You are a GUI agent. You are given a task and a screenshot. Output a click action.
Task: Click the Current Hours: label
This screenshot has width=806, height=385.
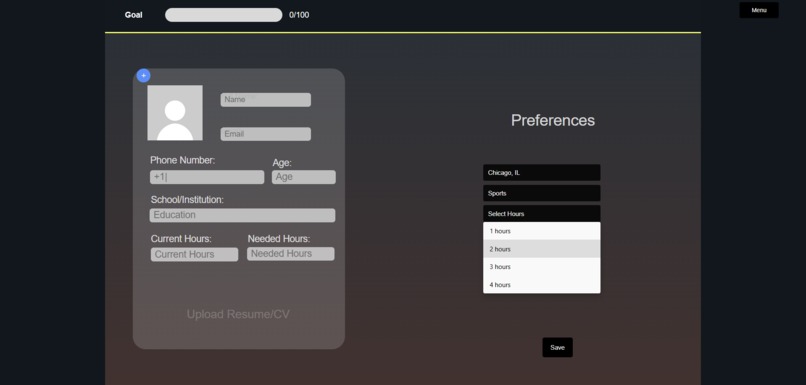[x=181, y=239]
